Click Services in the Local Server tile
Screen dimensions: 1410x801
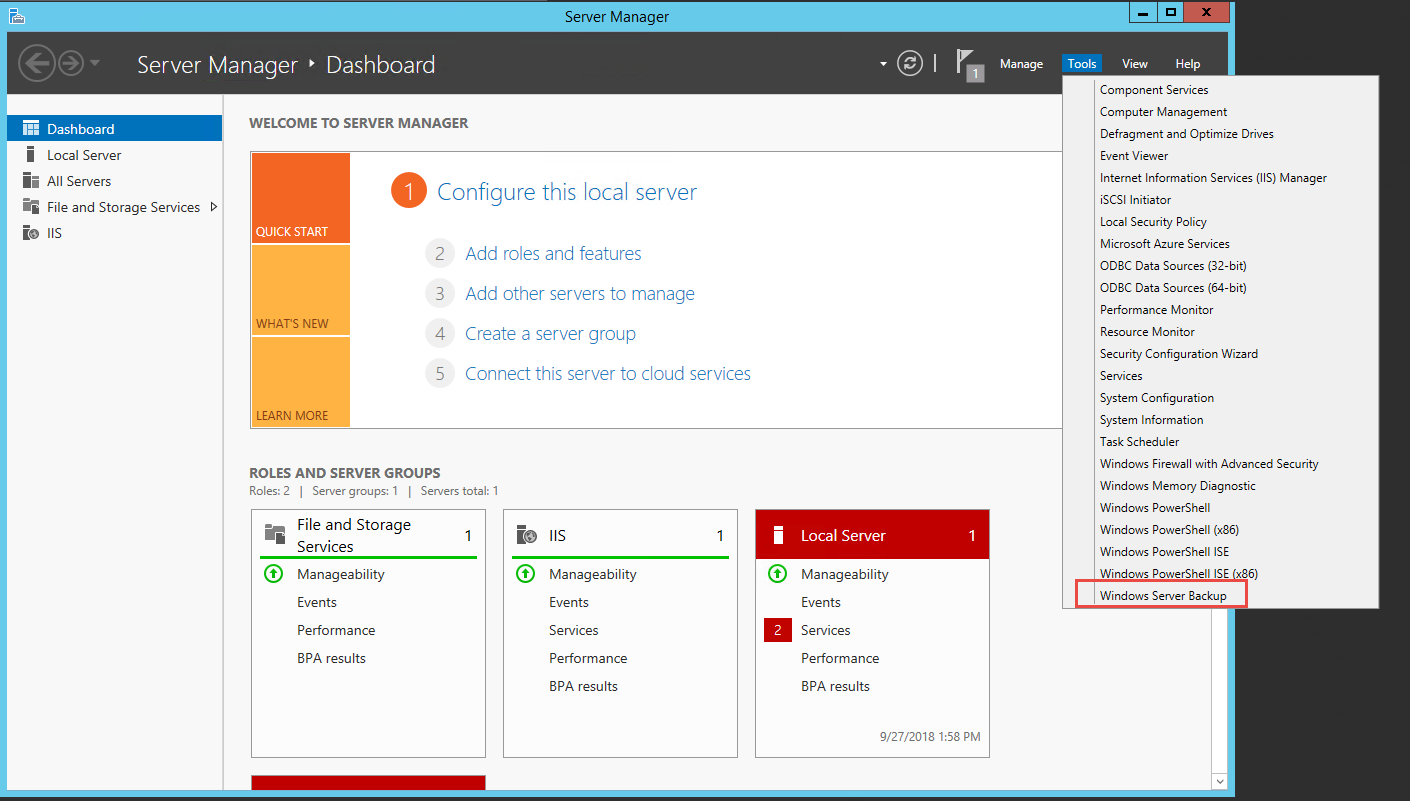click(825, 630)
